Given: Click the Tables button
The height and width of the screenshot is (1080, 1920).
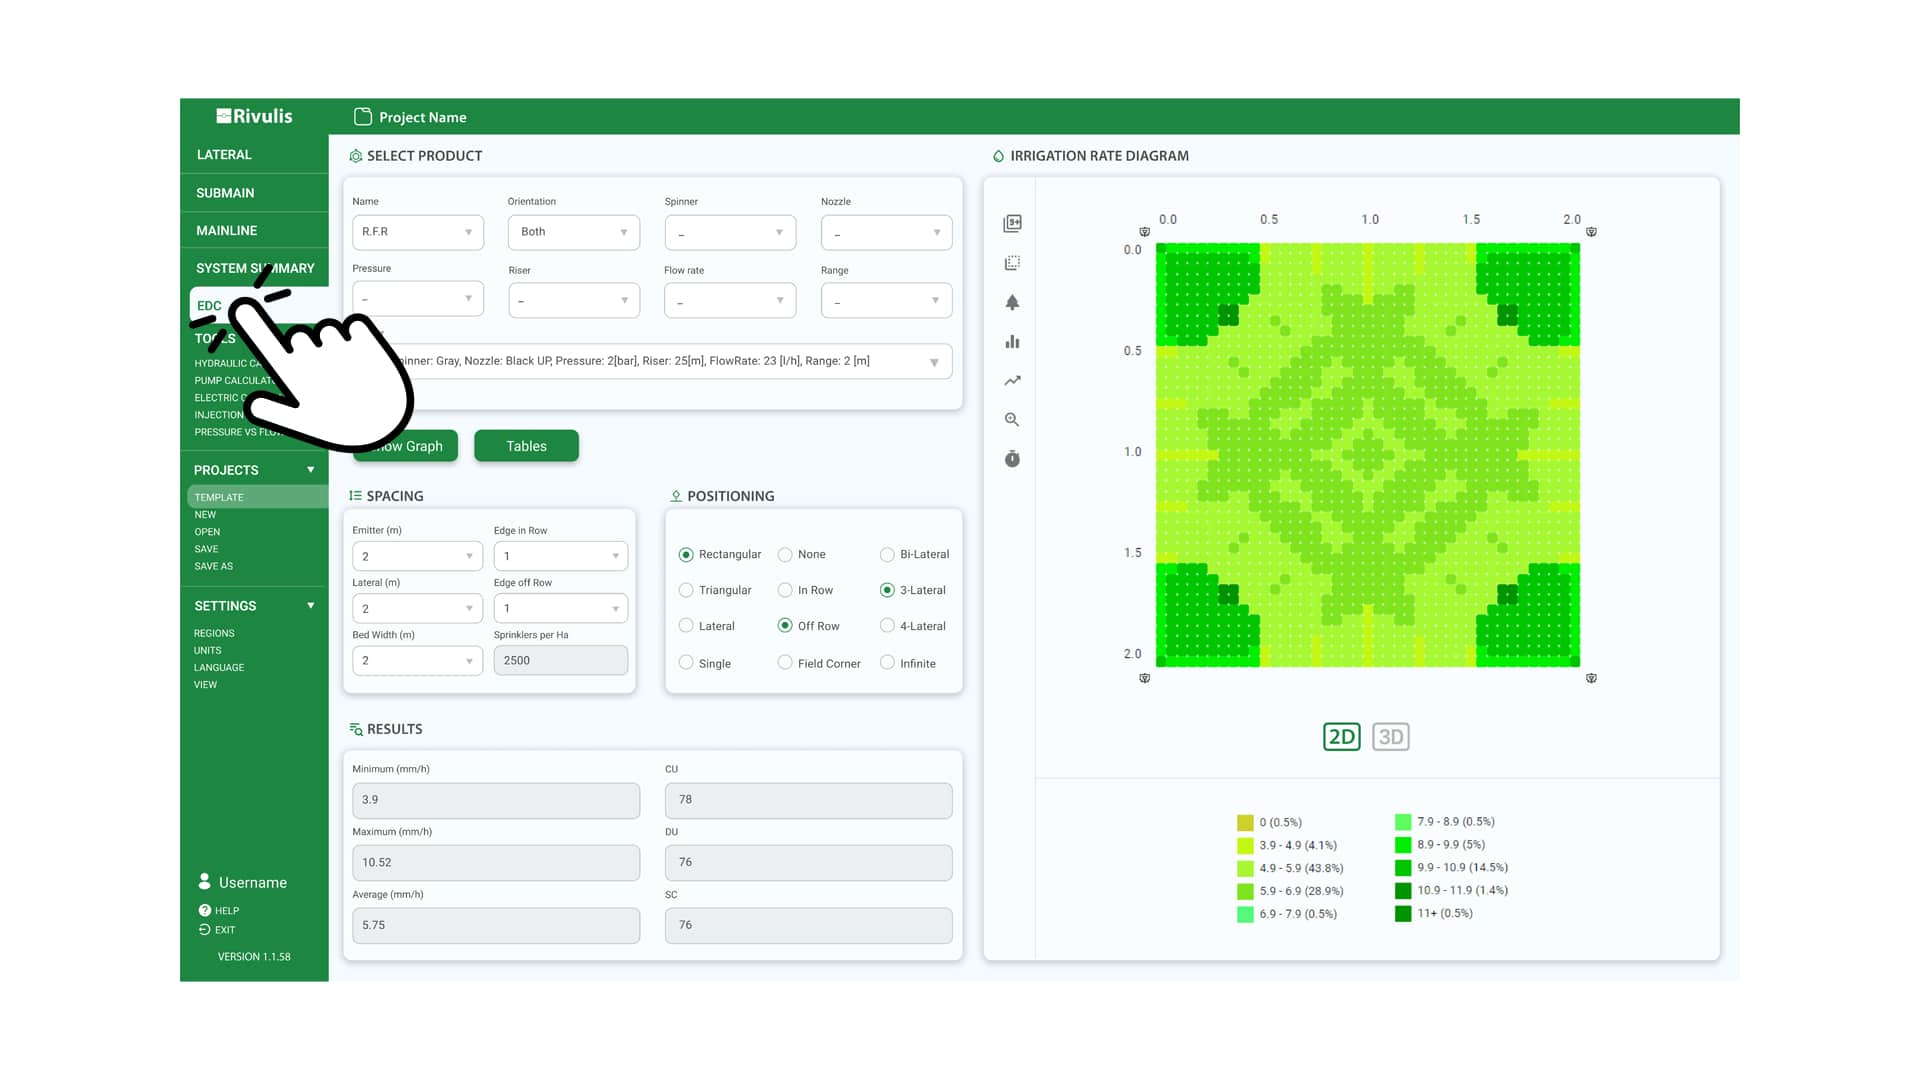Looking at the screenshot, I should pos(526,446).
